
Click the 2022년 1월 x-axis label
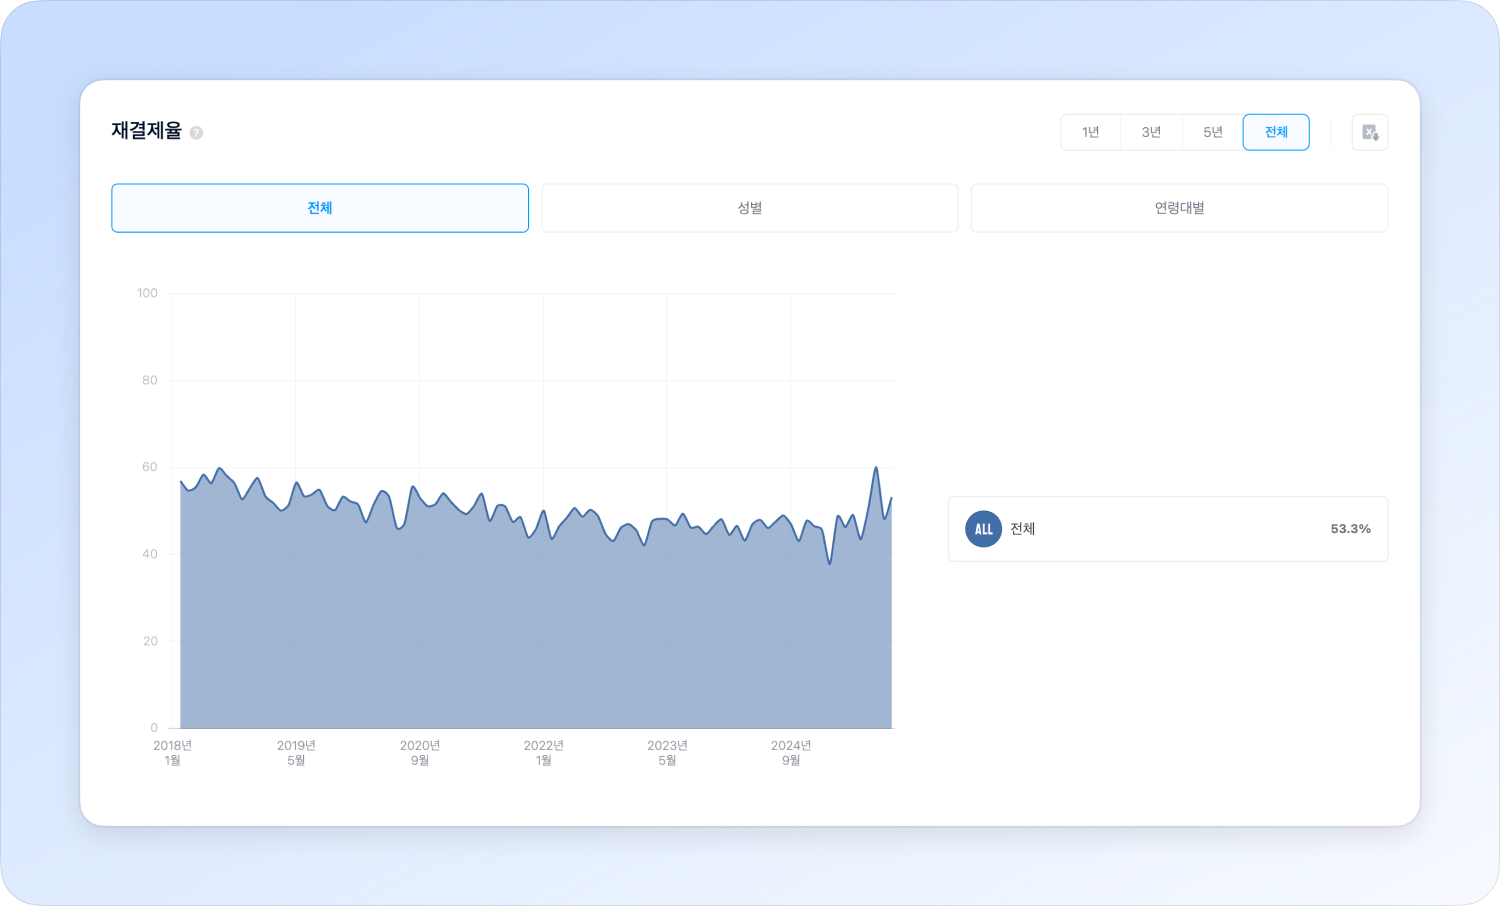pos(543,753)
